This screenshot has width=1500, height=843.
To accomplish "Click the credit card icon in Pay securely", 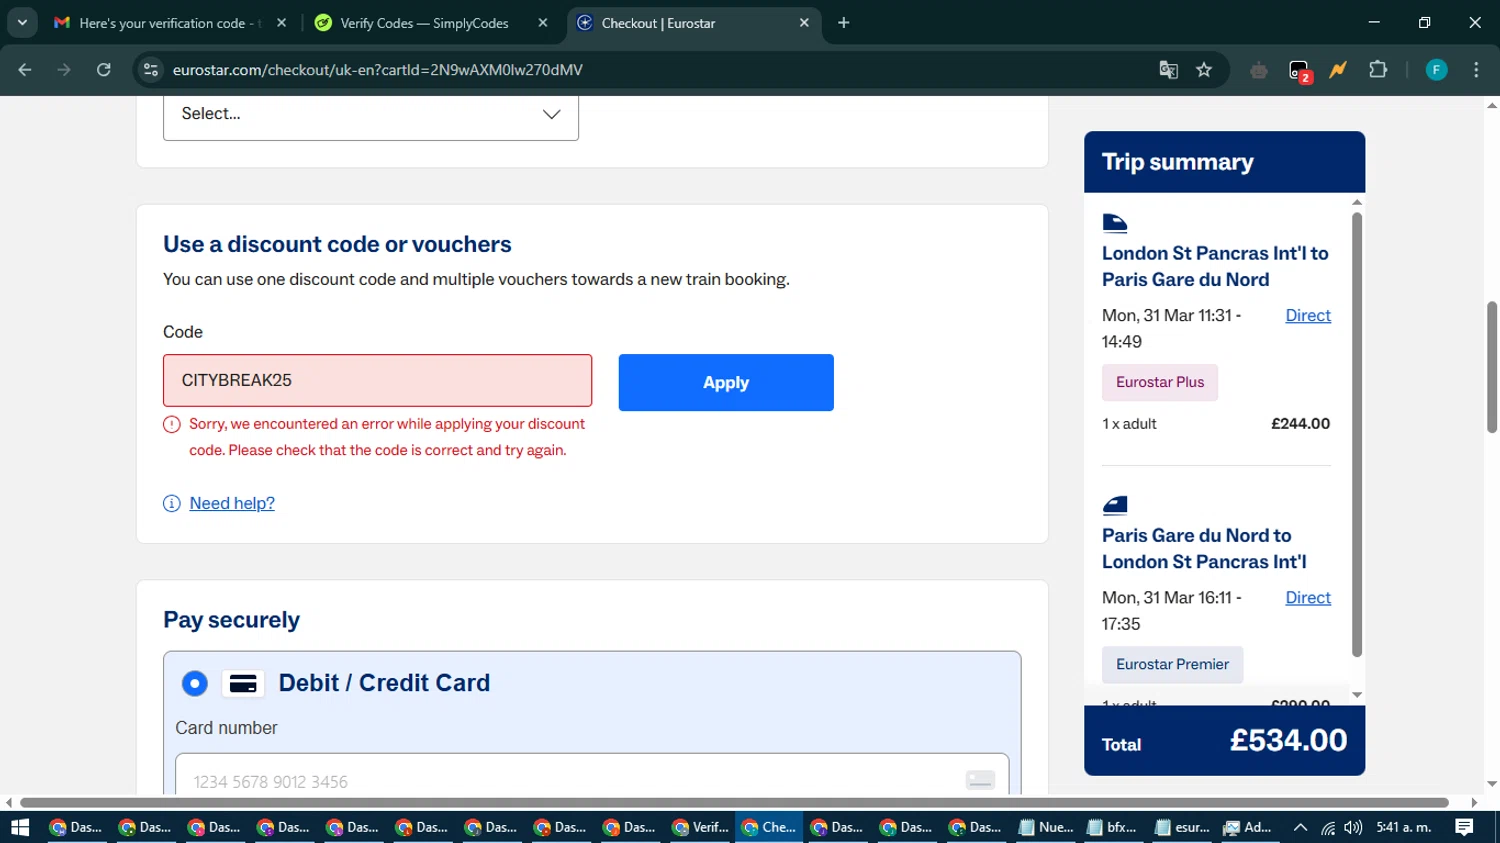I will click(243, 684).
